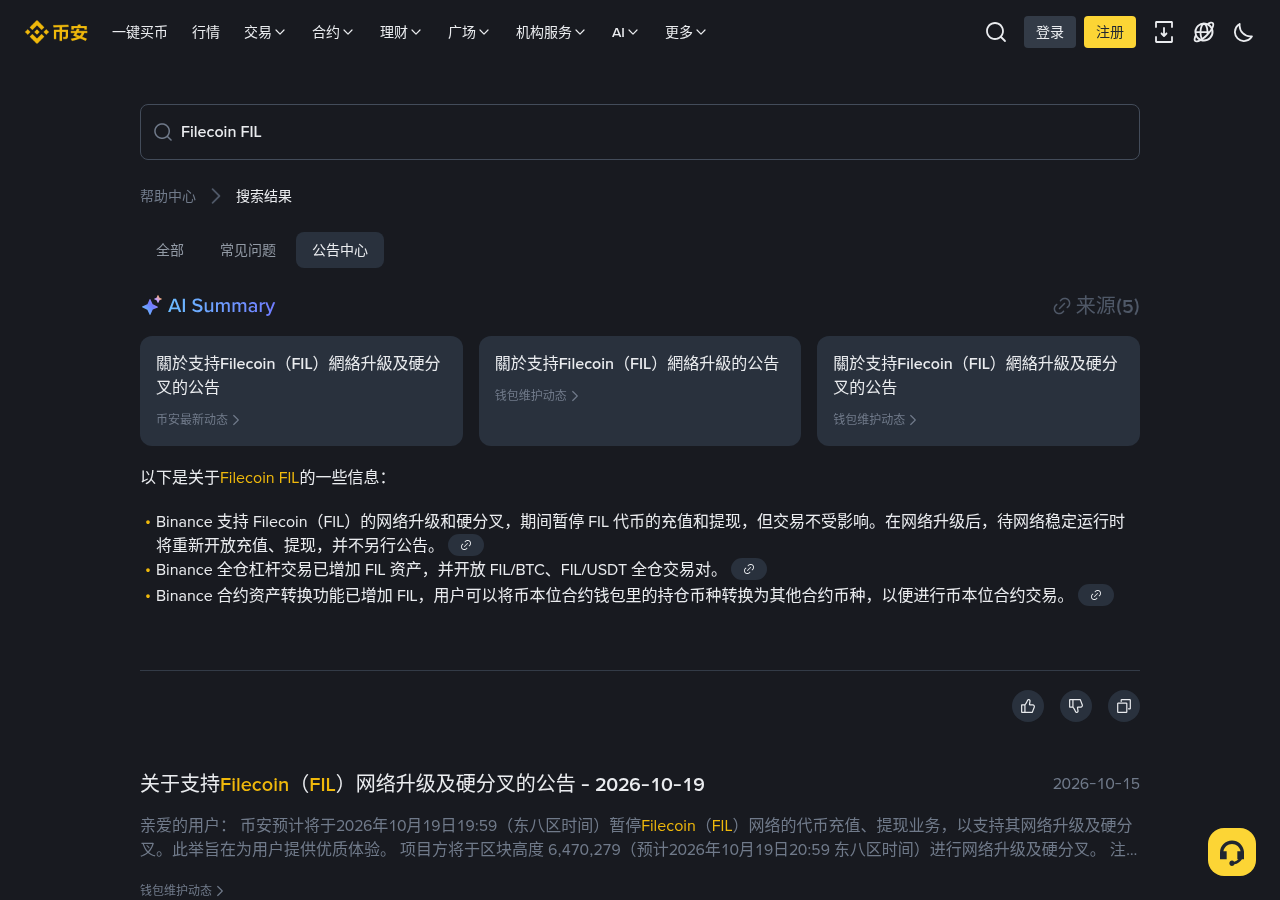Switch to the 常见问题 tab

[x=248, y=250]
